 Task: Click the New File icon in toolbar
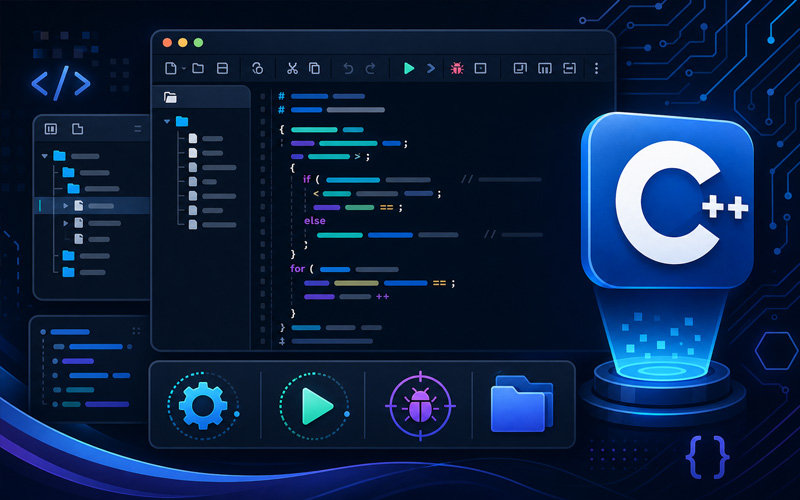171,68
